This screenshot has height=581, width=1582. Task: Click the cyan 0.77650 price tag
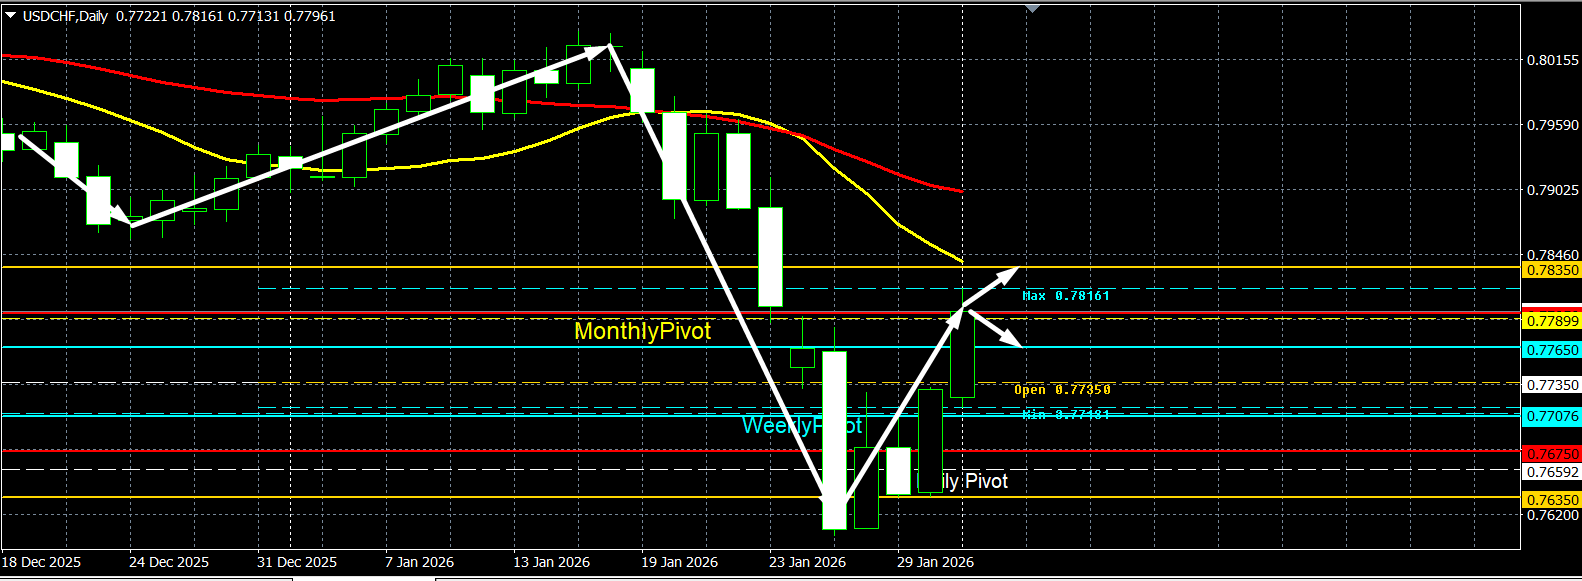coord(1551,350)
